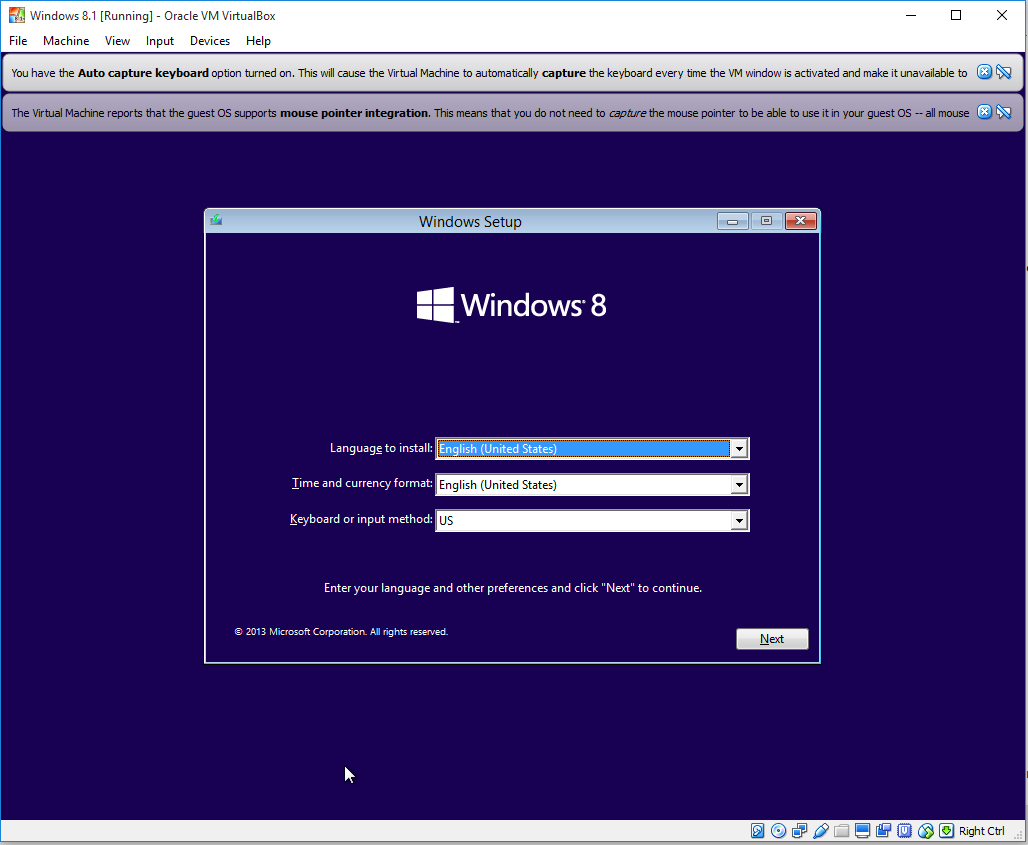Viewport: 1028px width, 845px height.
Task: Click the hard disk status icon
Action: [x=758, y=830]
